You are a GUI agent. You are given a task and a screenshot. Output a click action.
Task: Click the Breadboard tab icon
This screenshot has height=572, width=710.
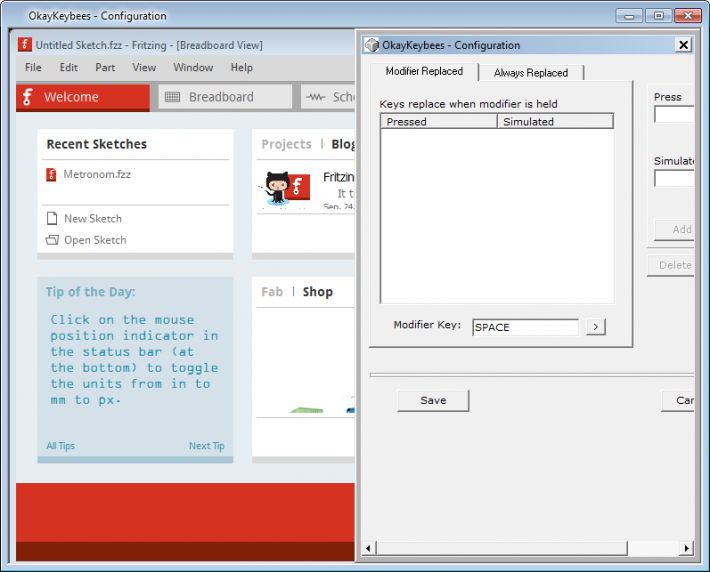(173, 97)
